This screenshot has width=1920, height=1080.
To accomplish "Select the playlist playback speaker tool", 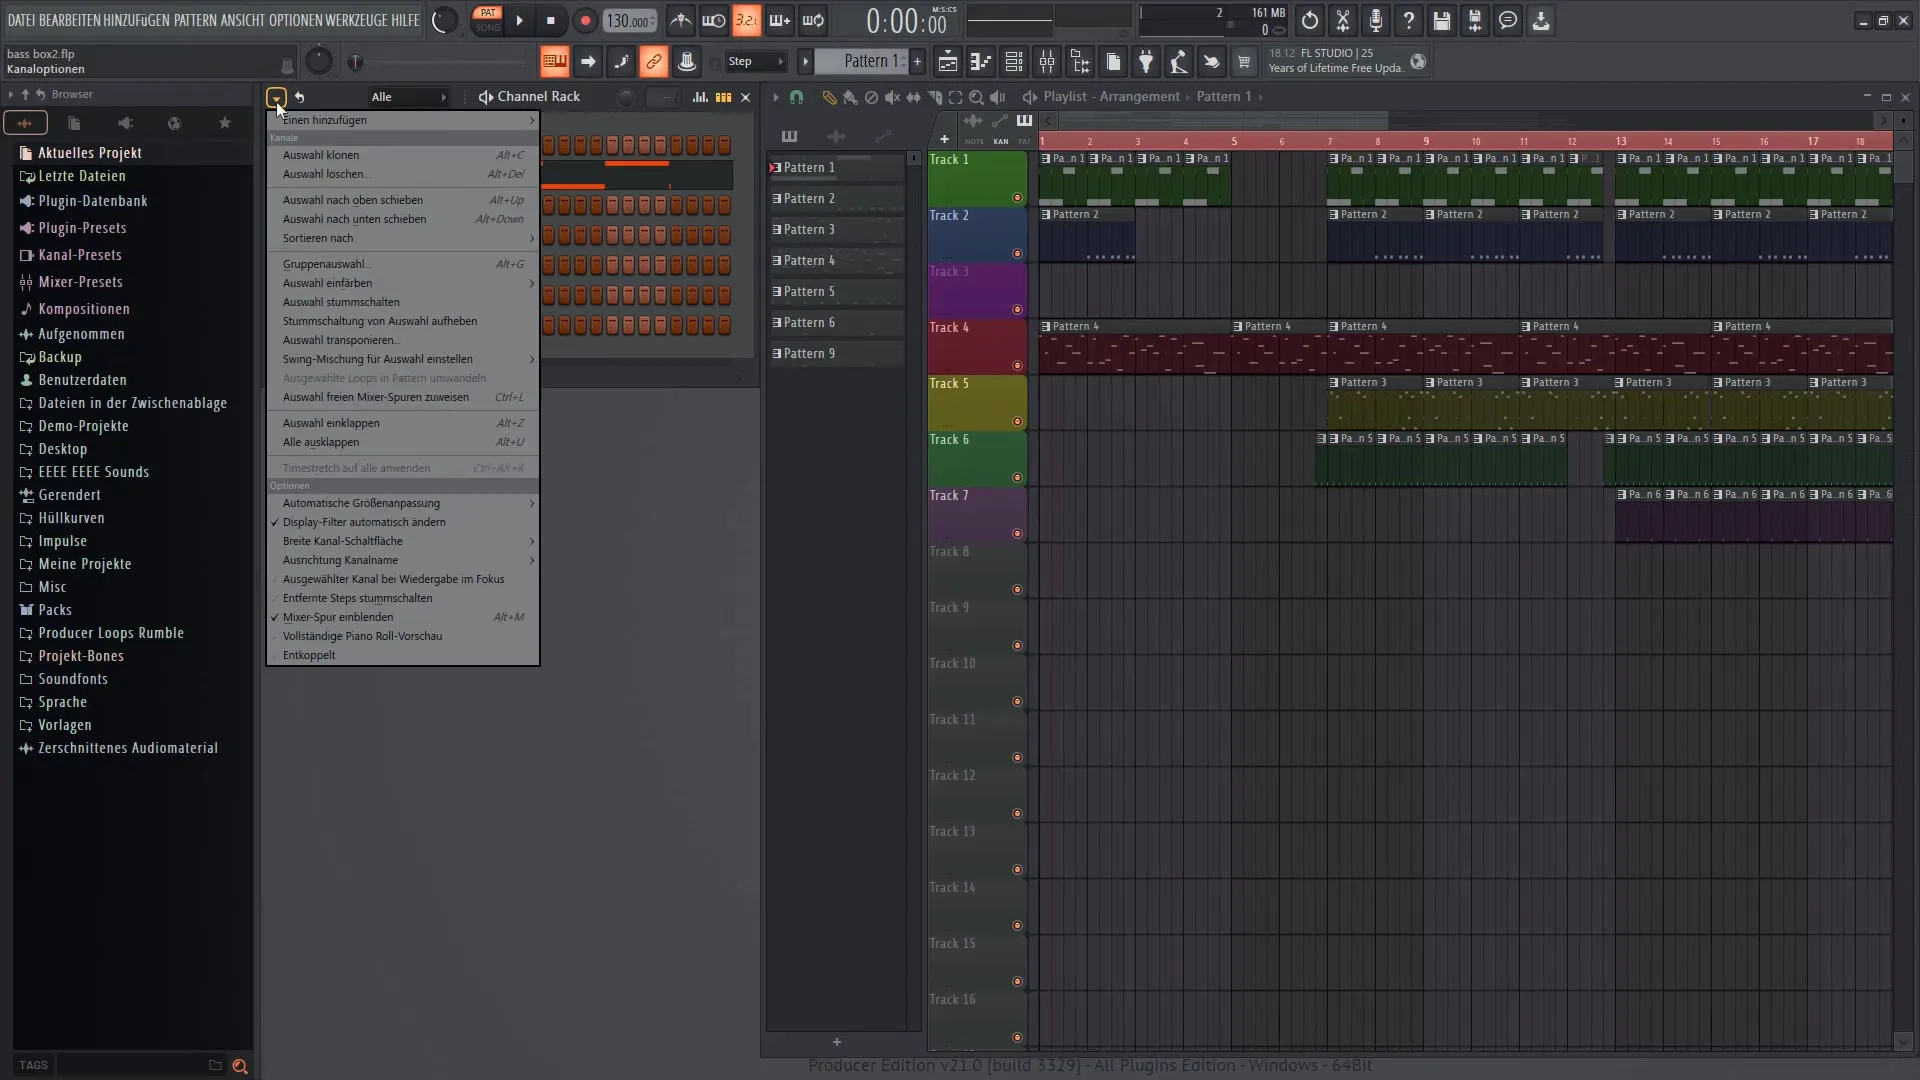I will (998, 97).
